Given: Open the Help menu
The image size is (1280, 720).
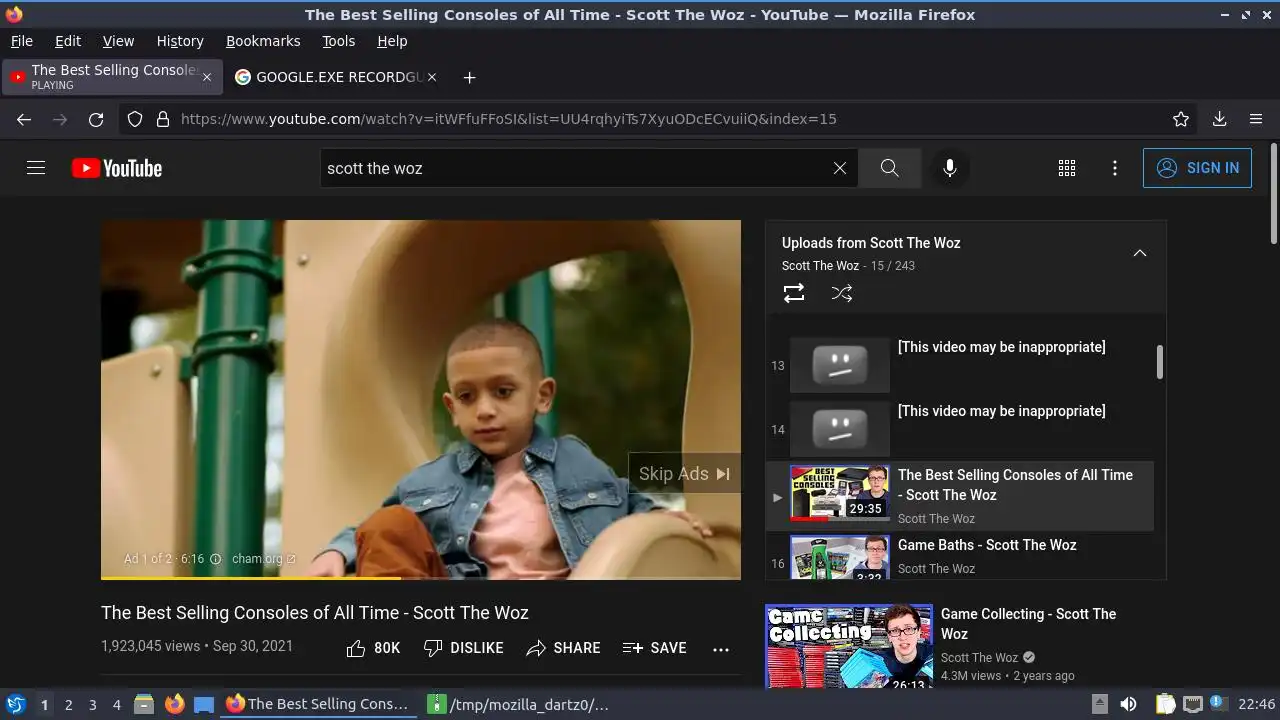Looking at the screenshot, I should [392, 41].
